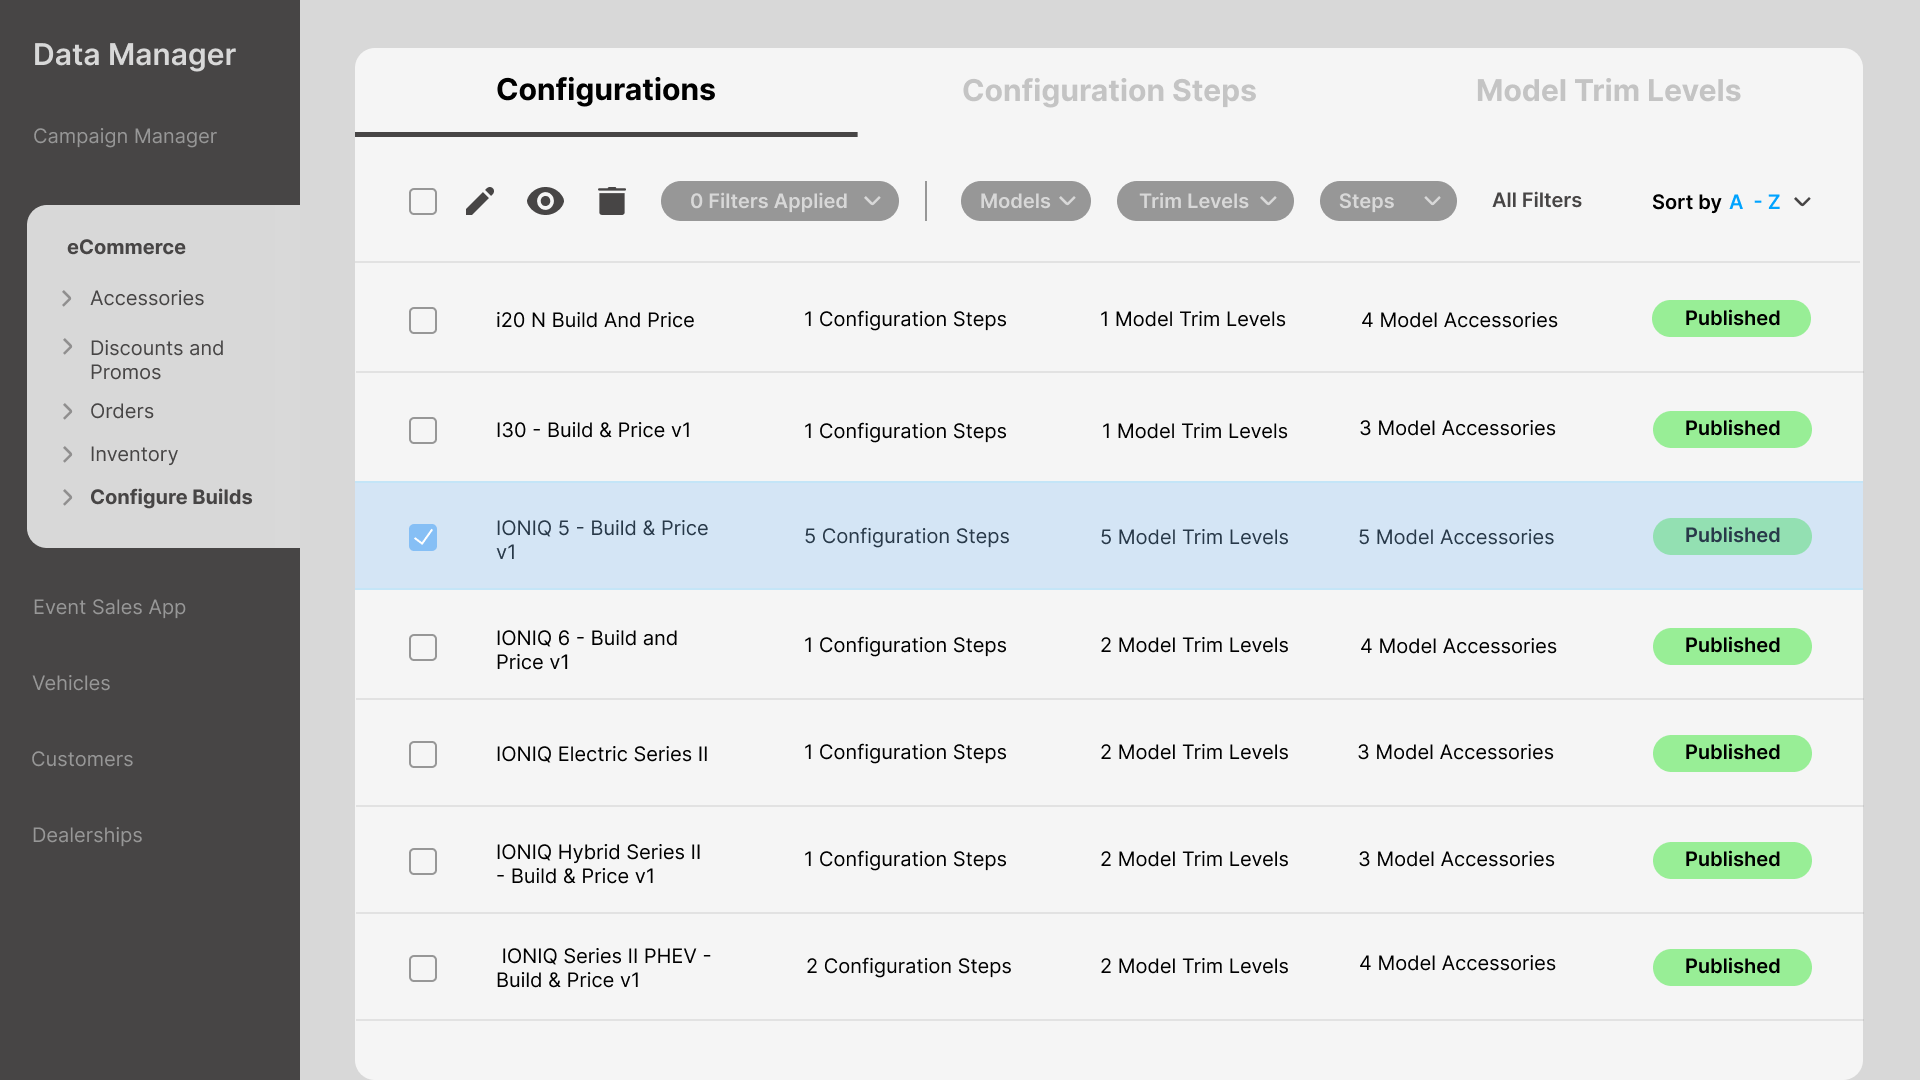Expand the Orders sidebar chevron
Image resolution: width=1920 pixels, height=1080 pixels.
pos(67,411)
